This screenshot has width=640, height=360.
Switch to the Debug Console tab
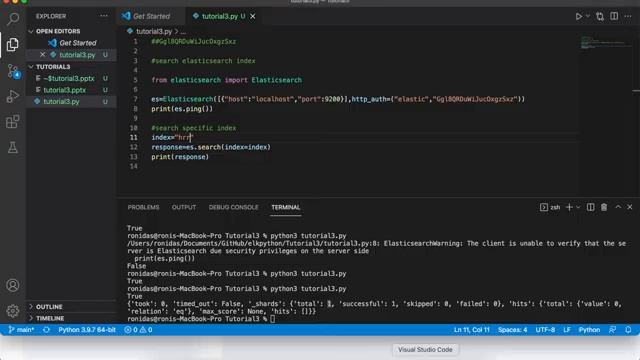point(233,207)
